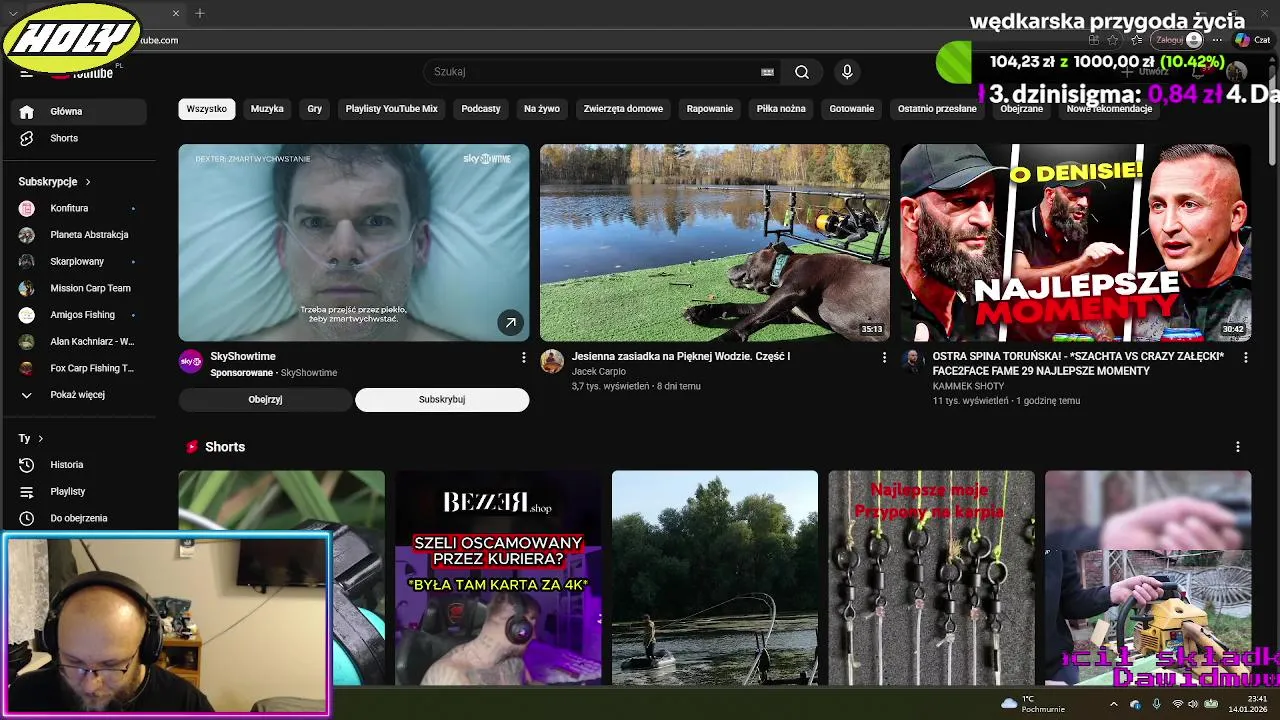
Task: Select Ostatnio przesłane filter chip
Action: pos(937,109)
